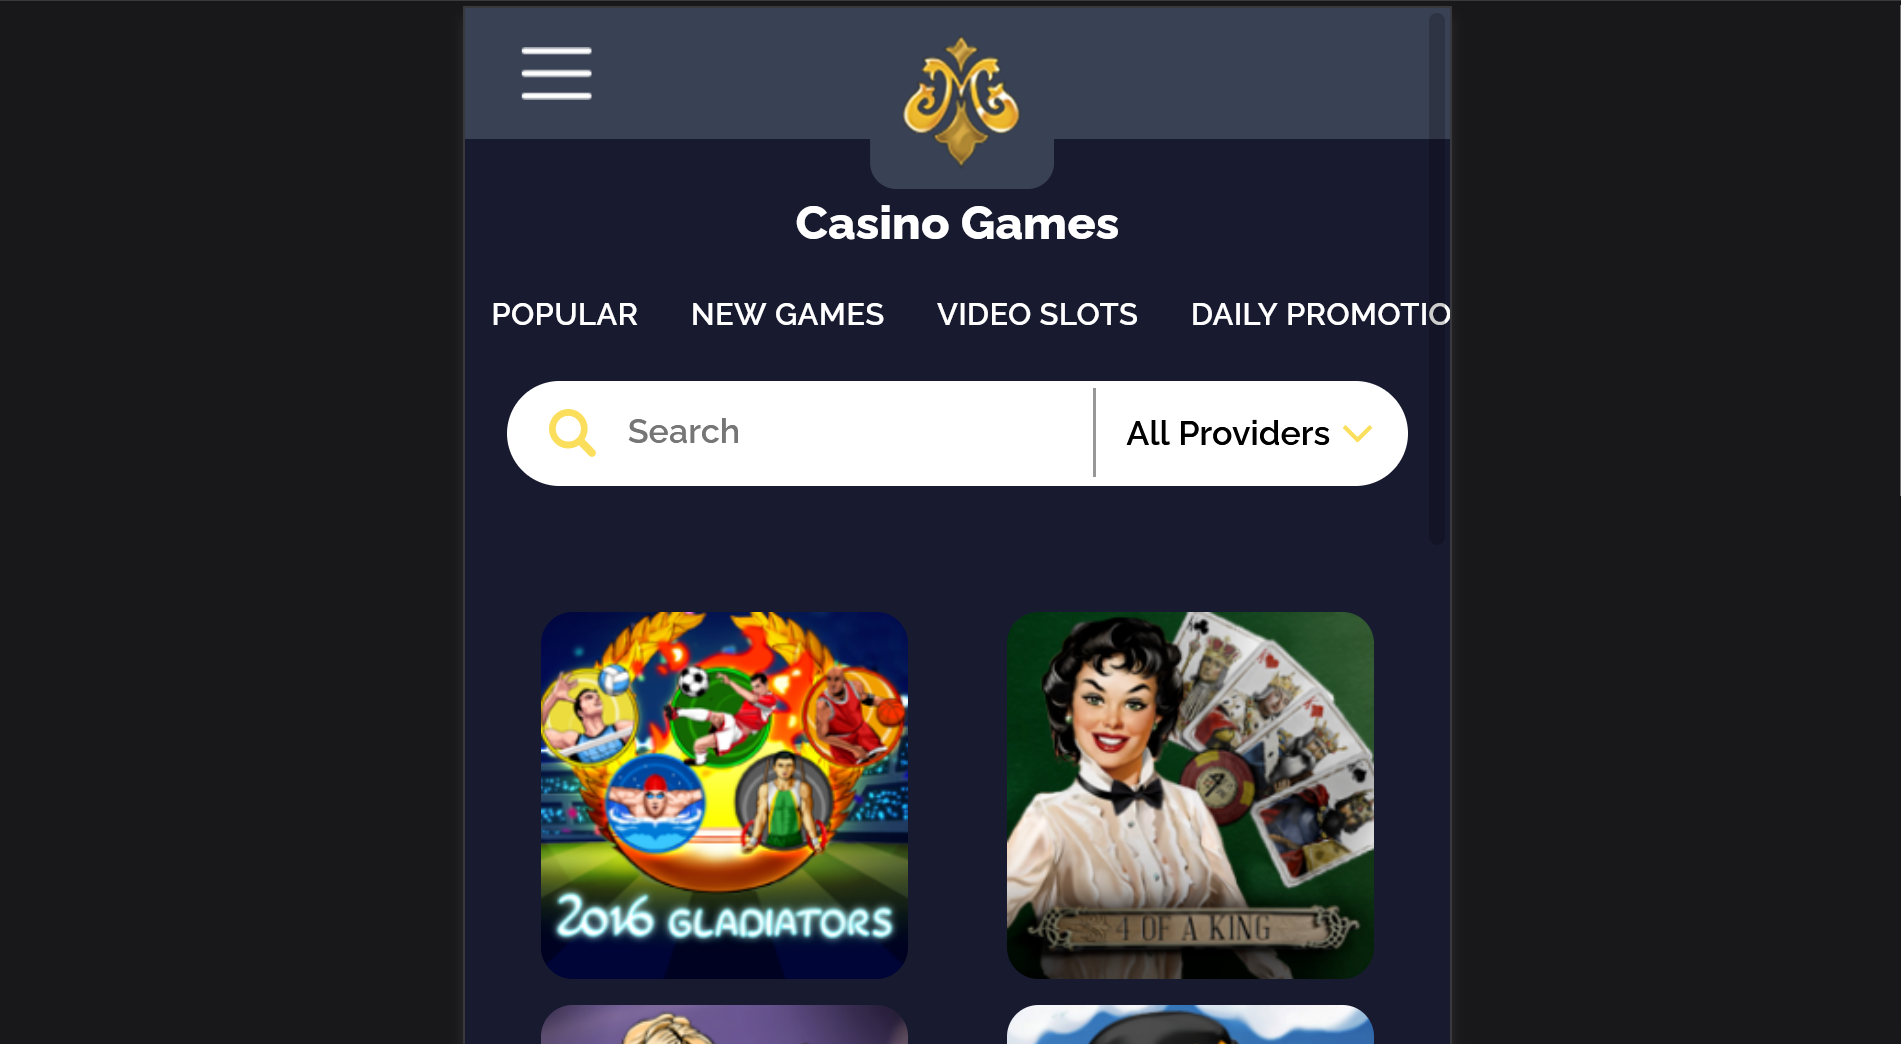This screenshot has height=1044, width=1903.
Task: Select the partially visible blonde character game tile
Action: 724,1025
